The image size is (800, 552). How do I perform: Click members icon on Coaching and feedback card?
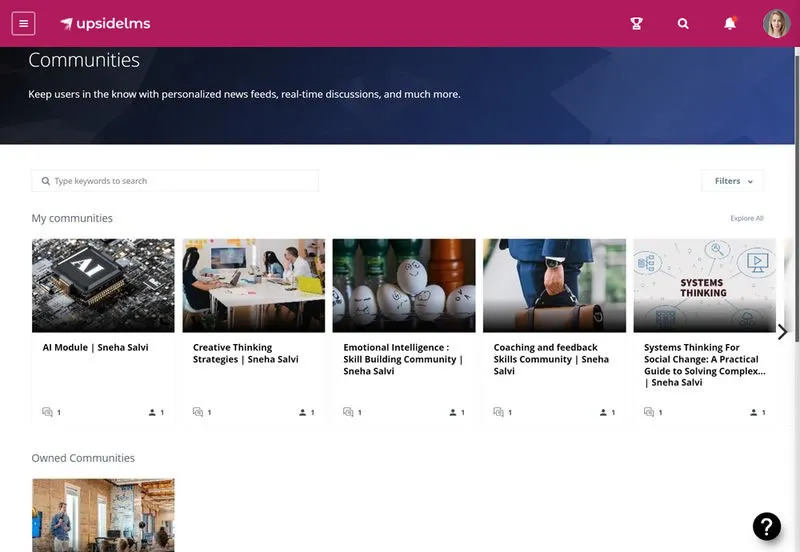coord(603,412)
